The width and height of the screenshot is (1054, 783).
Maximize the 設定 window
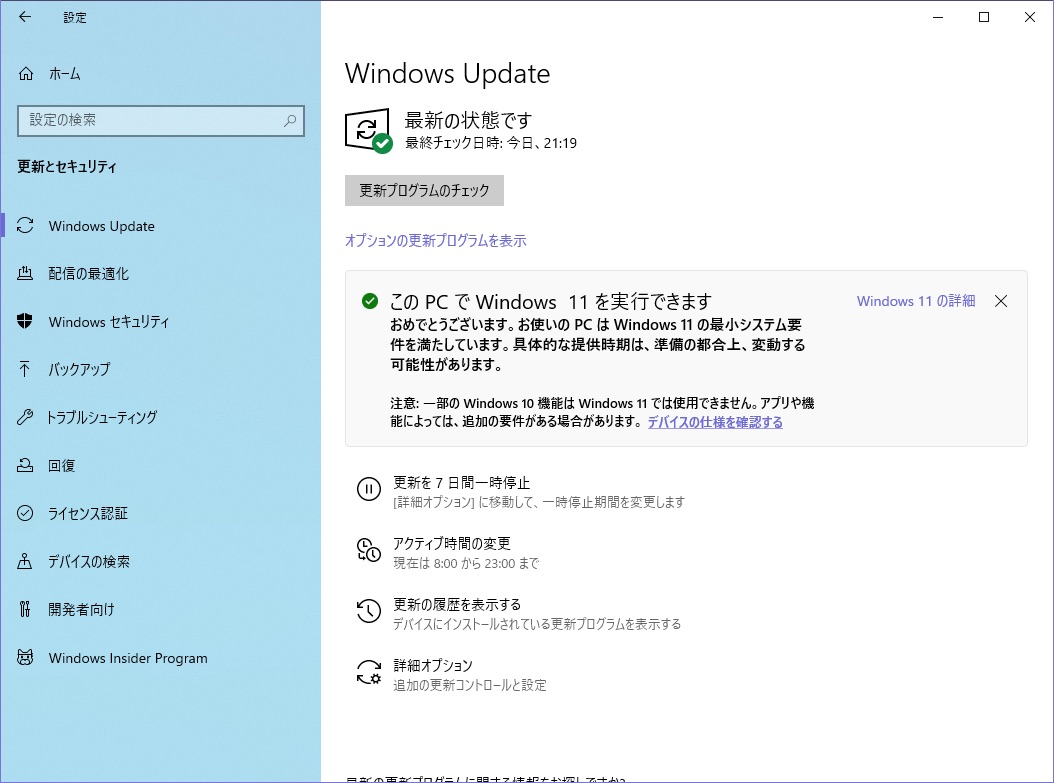[x=983, y=17]
